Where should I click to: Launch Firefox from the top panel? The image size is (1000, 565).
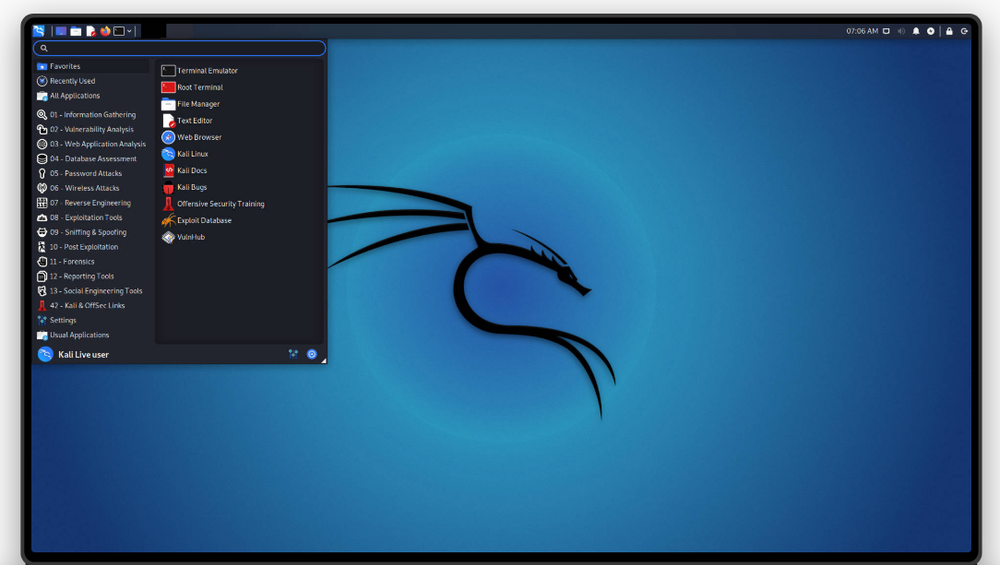tap(105, 31)
